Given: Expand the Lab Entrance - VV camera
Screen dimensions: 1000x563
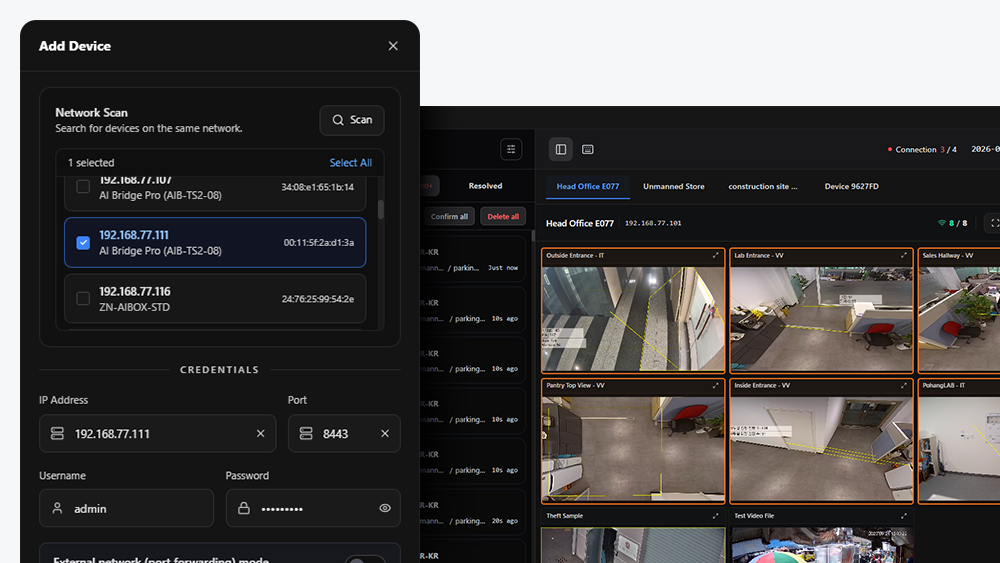Looking at the screenshot, I should pyautogui.click(x=904, y=255).
